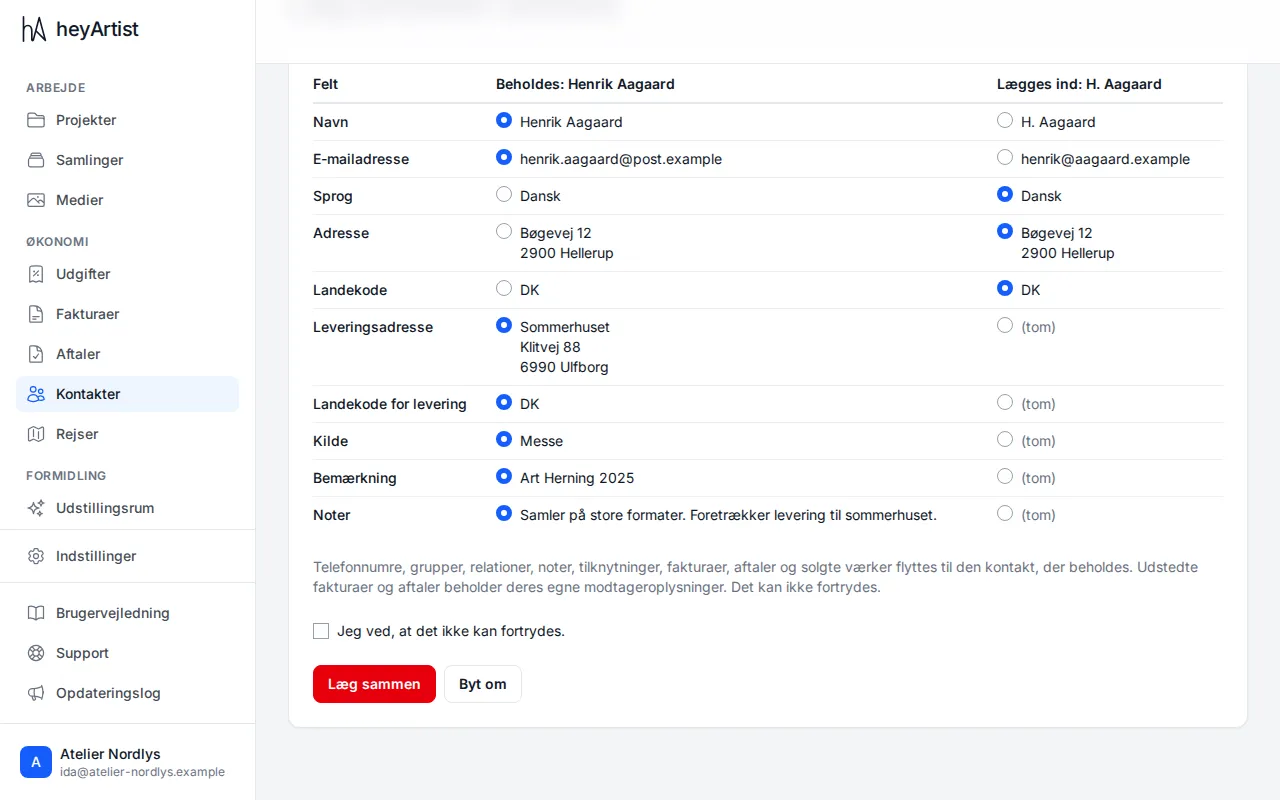Select the empty Noter option

[x=1005, y=514]
